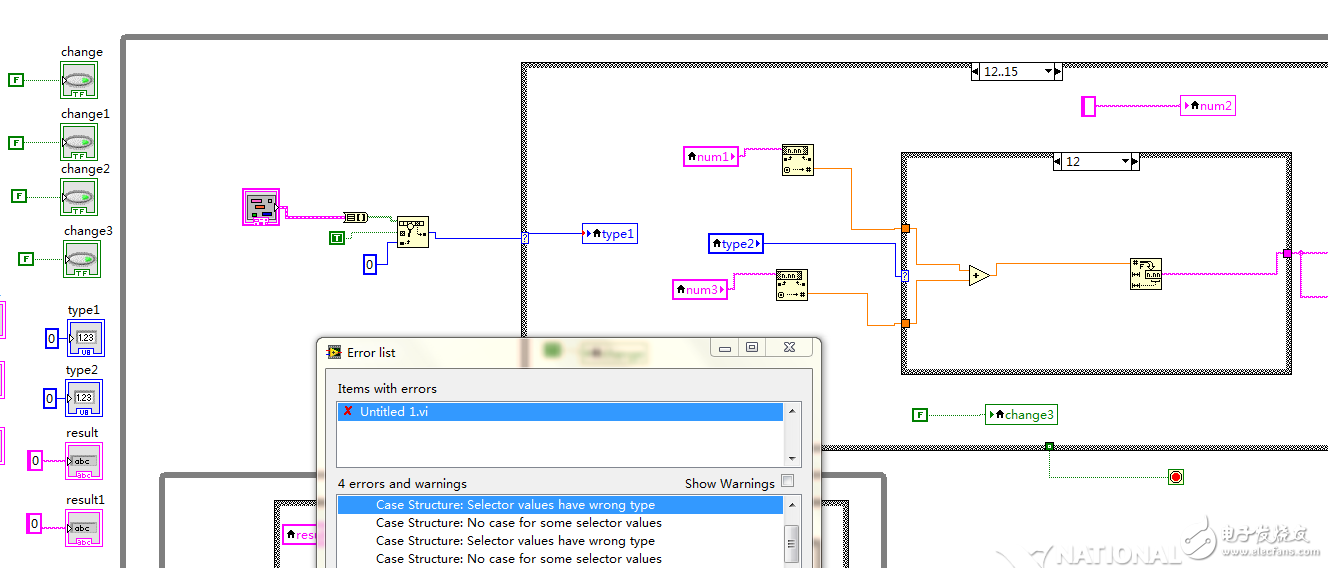
Task: Select the Add function triangle
Action: 979,275
